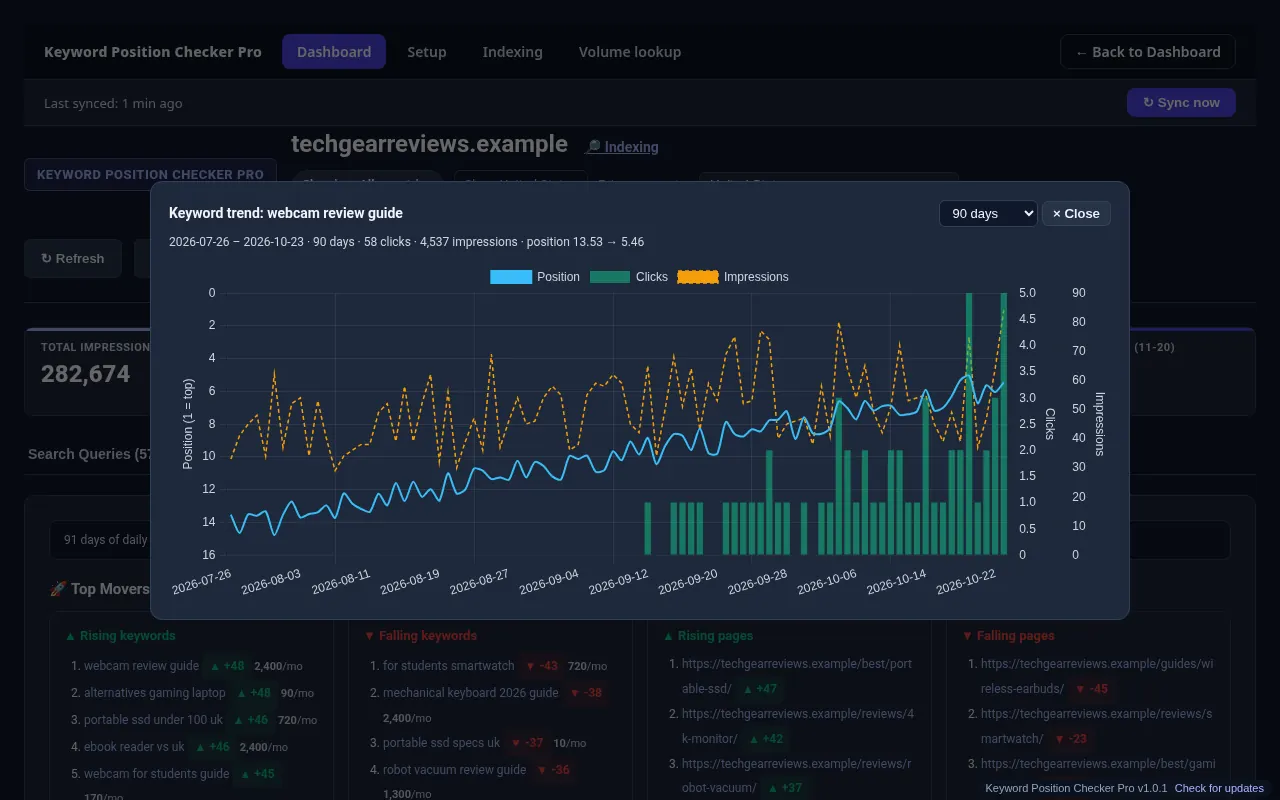Toggle Clicks series in chart legend
The image size is (1280, 800).
tap(629, 277)
